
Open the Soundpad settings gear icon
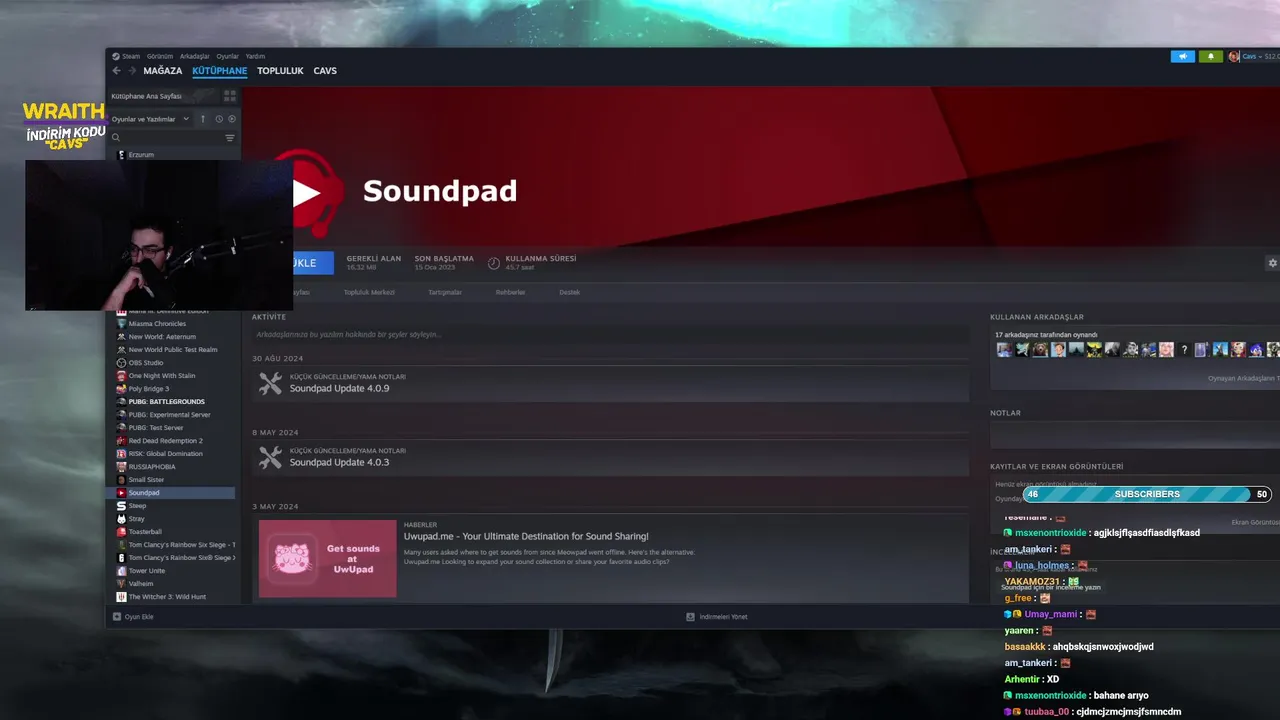tap(1272, 263)
